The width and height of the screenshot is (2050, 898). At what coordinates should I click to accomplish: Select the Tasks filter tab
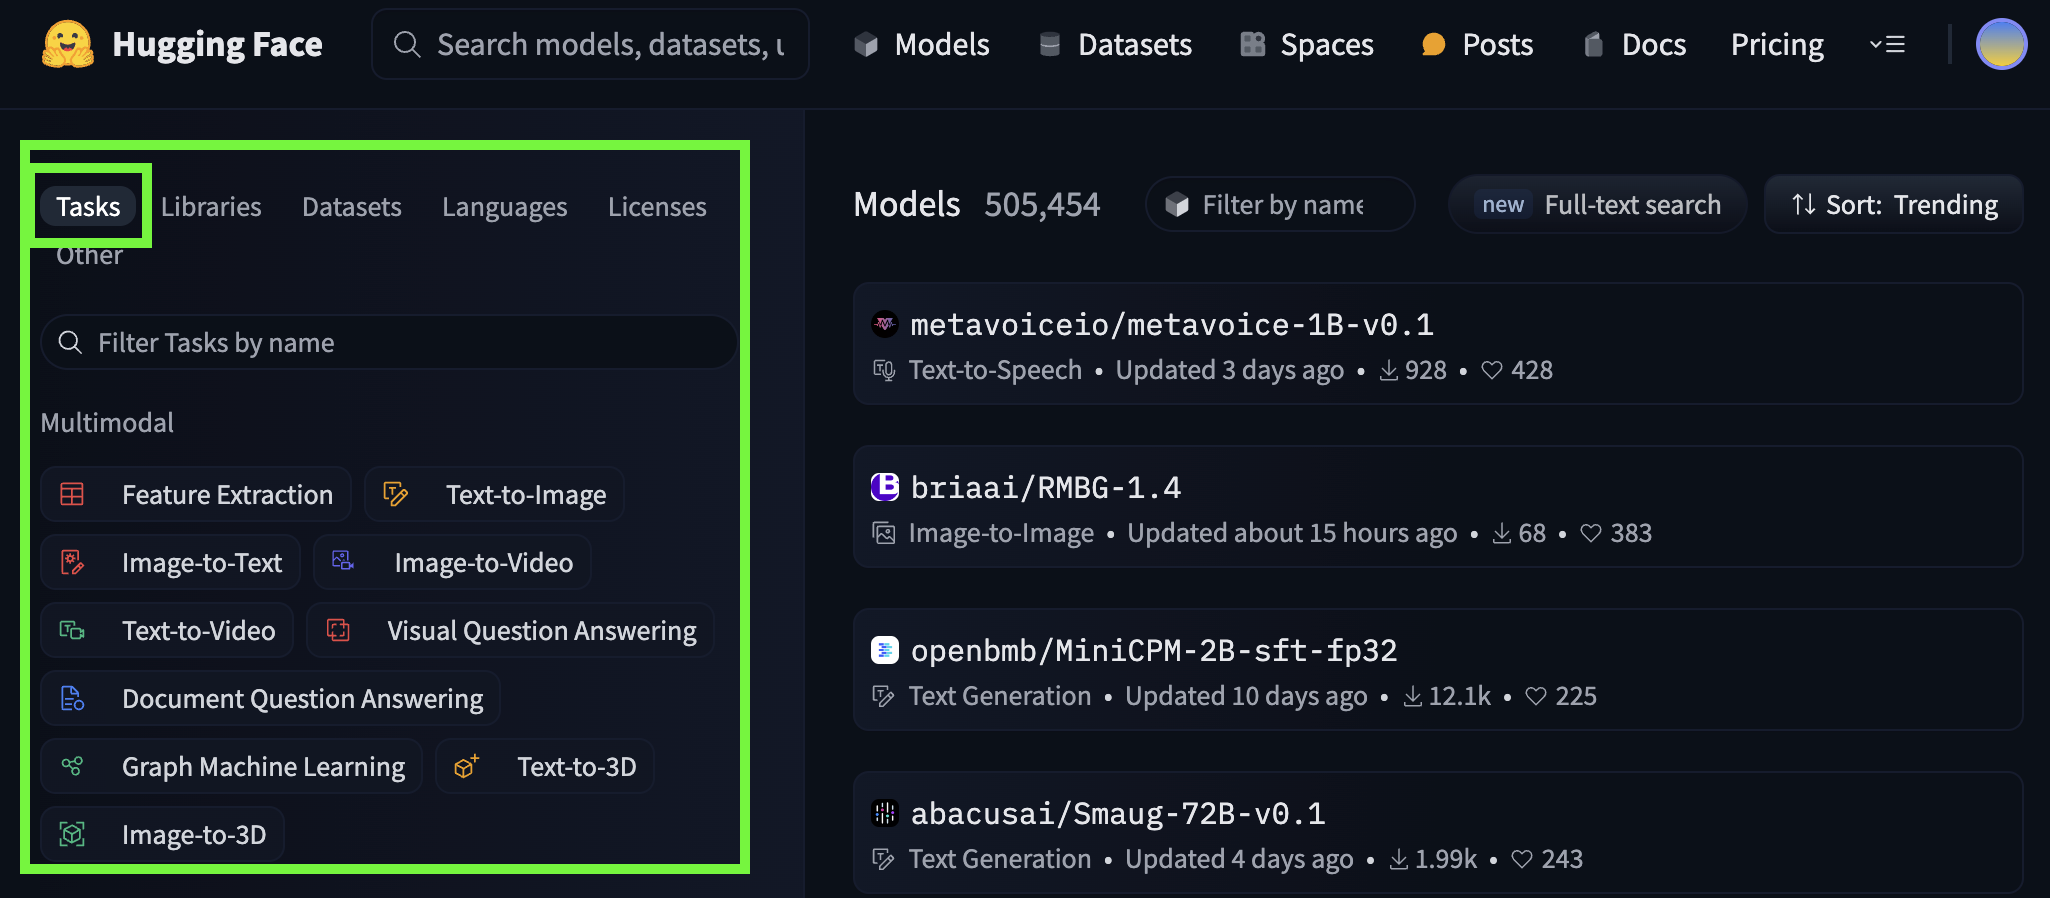[88, 206]
